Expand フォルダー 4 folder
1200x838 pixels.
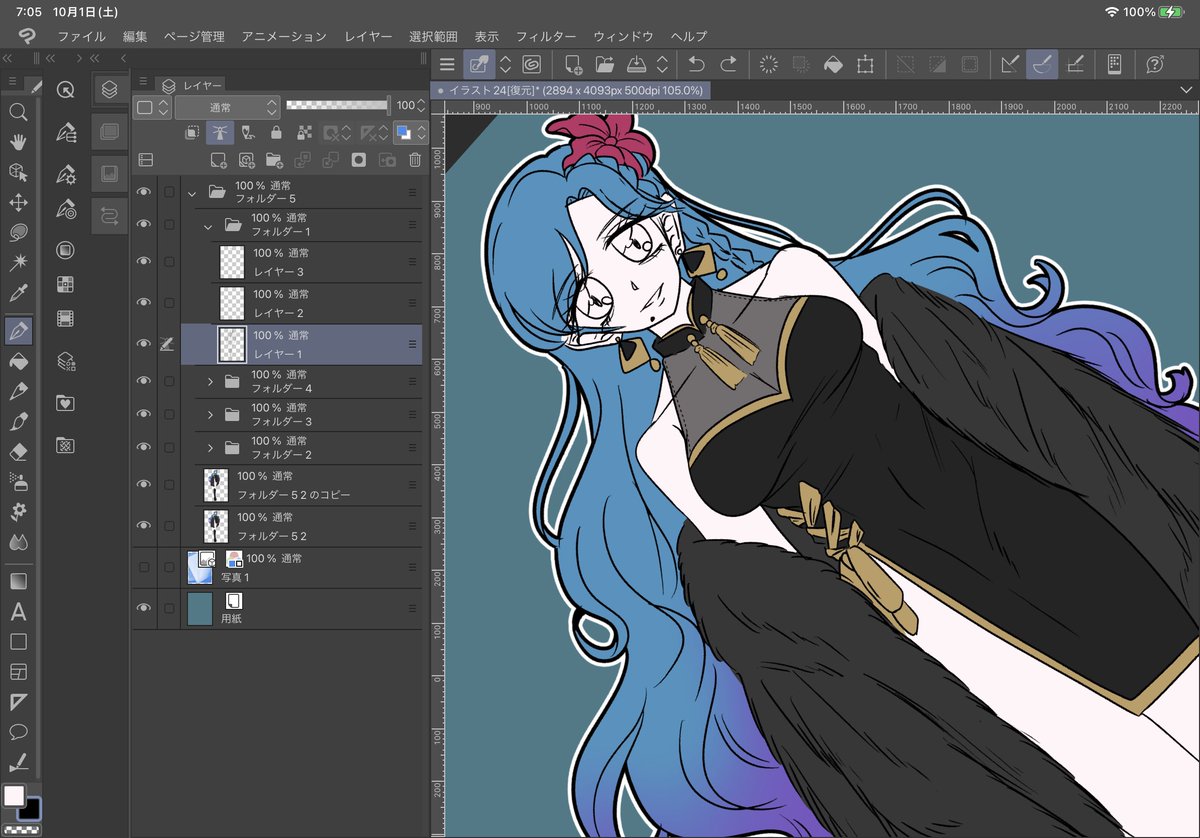pos(210,381)
